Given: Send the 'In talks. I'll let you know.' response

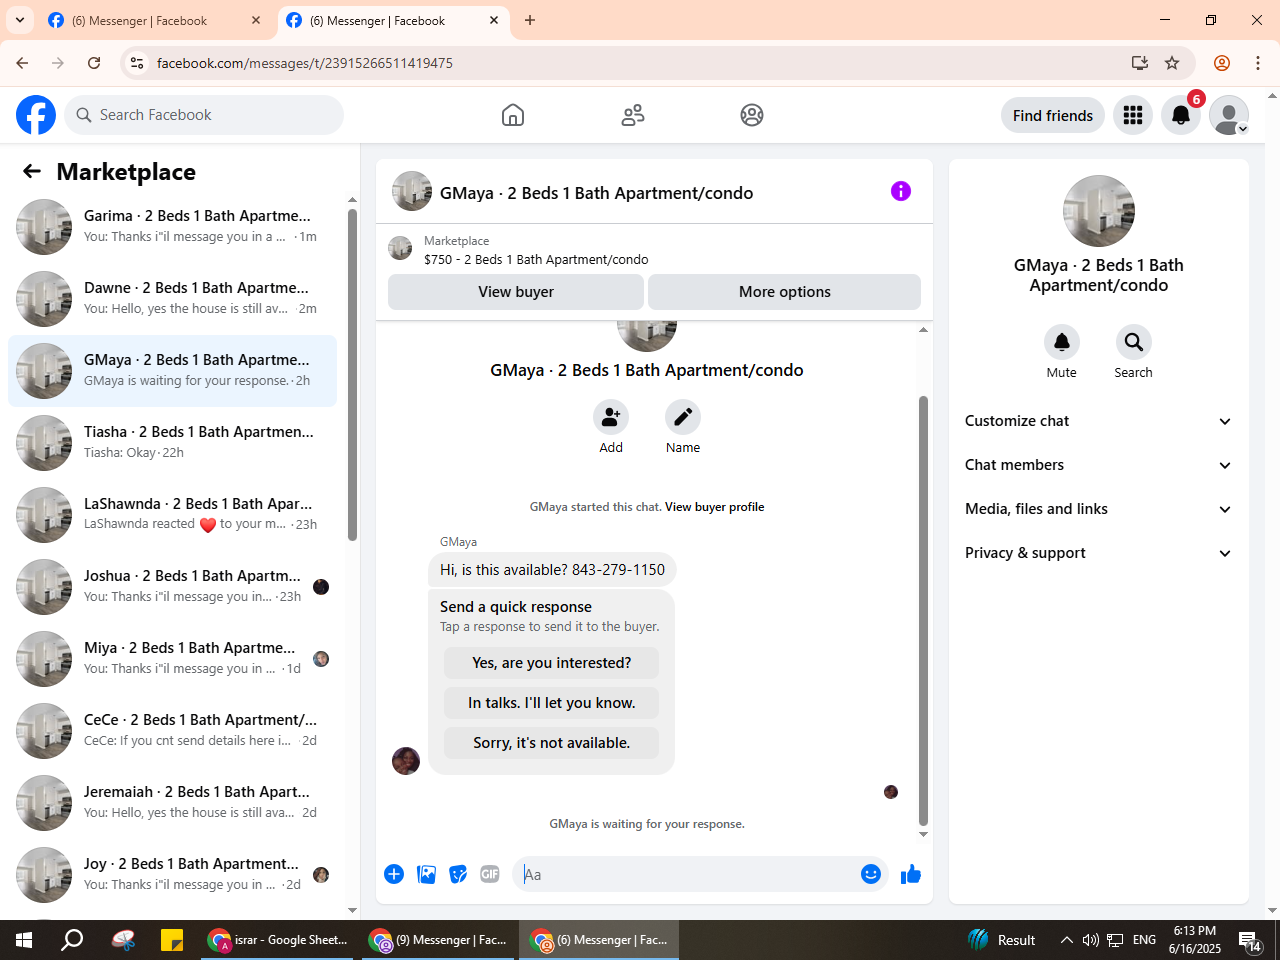Looking at the screenshot, I should coord(552,703).
